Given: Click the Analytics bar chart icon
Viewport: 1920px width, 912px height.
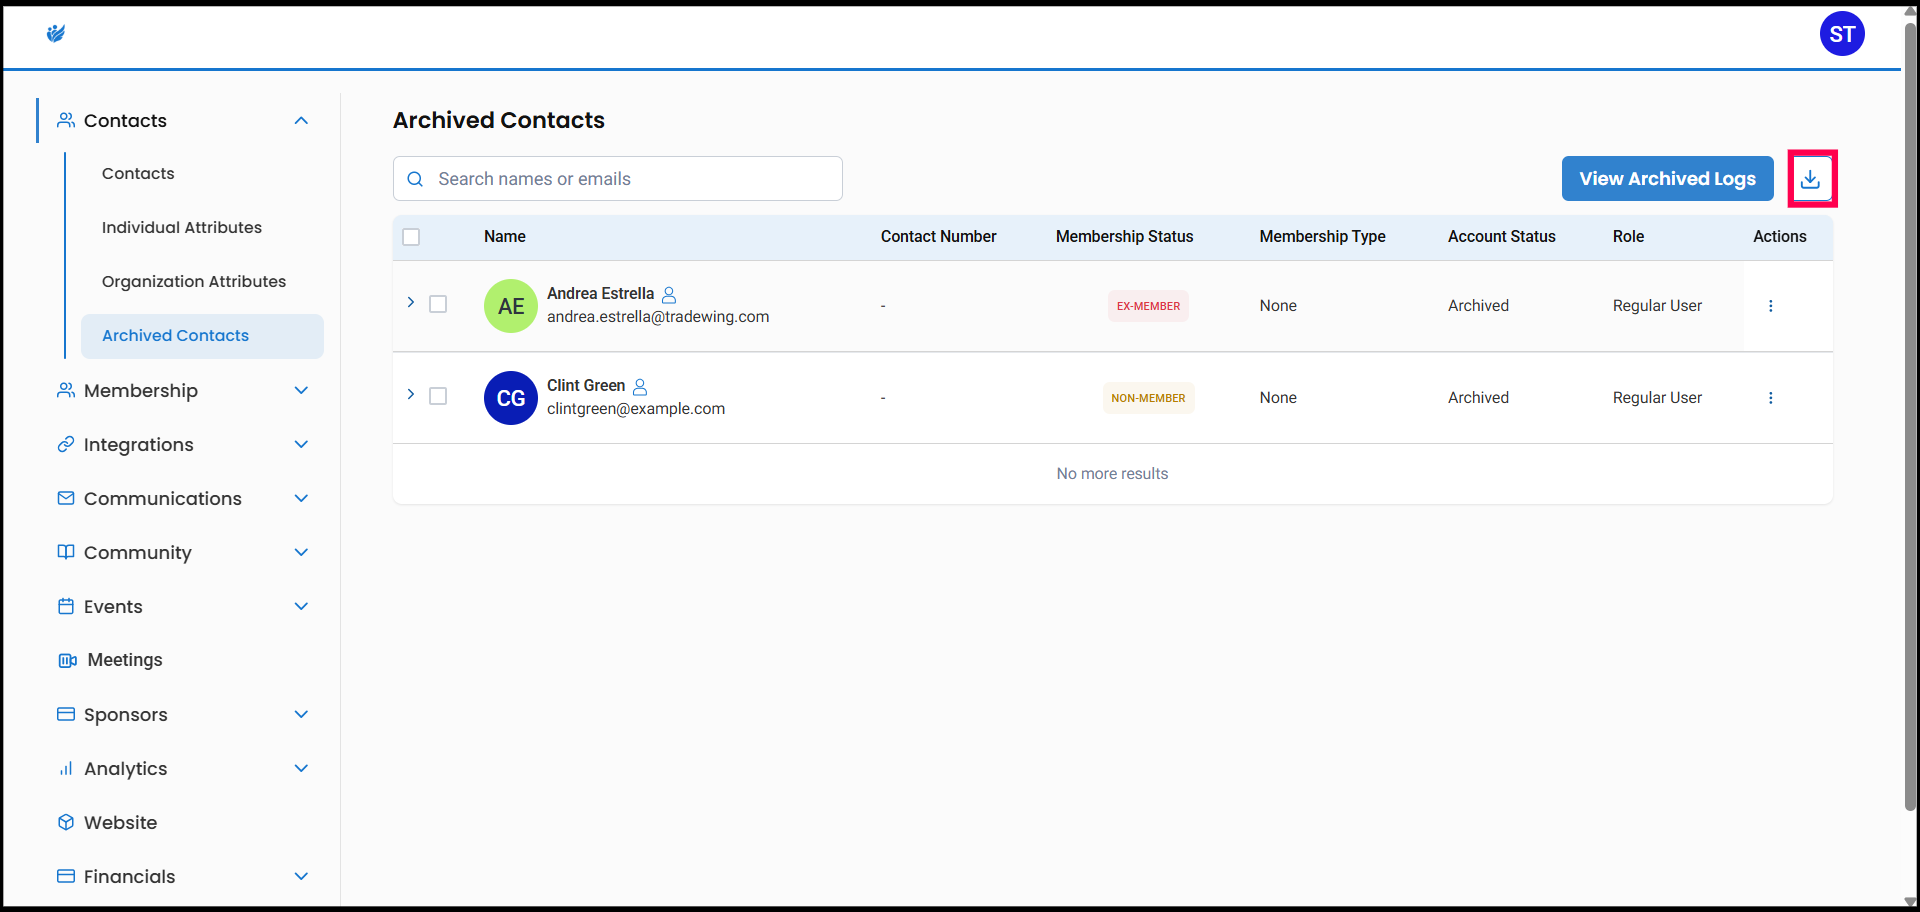Looking at the screenshot, I should (66, 768).
